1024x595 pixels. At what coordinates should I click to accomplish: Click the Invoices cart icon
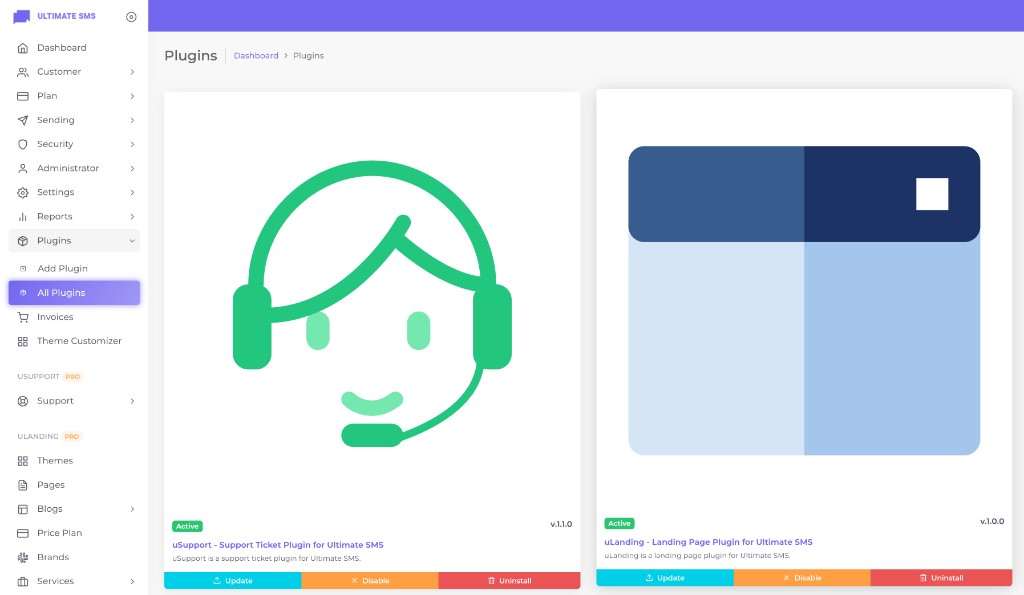point(23,317)
